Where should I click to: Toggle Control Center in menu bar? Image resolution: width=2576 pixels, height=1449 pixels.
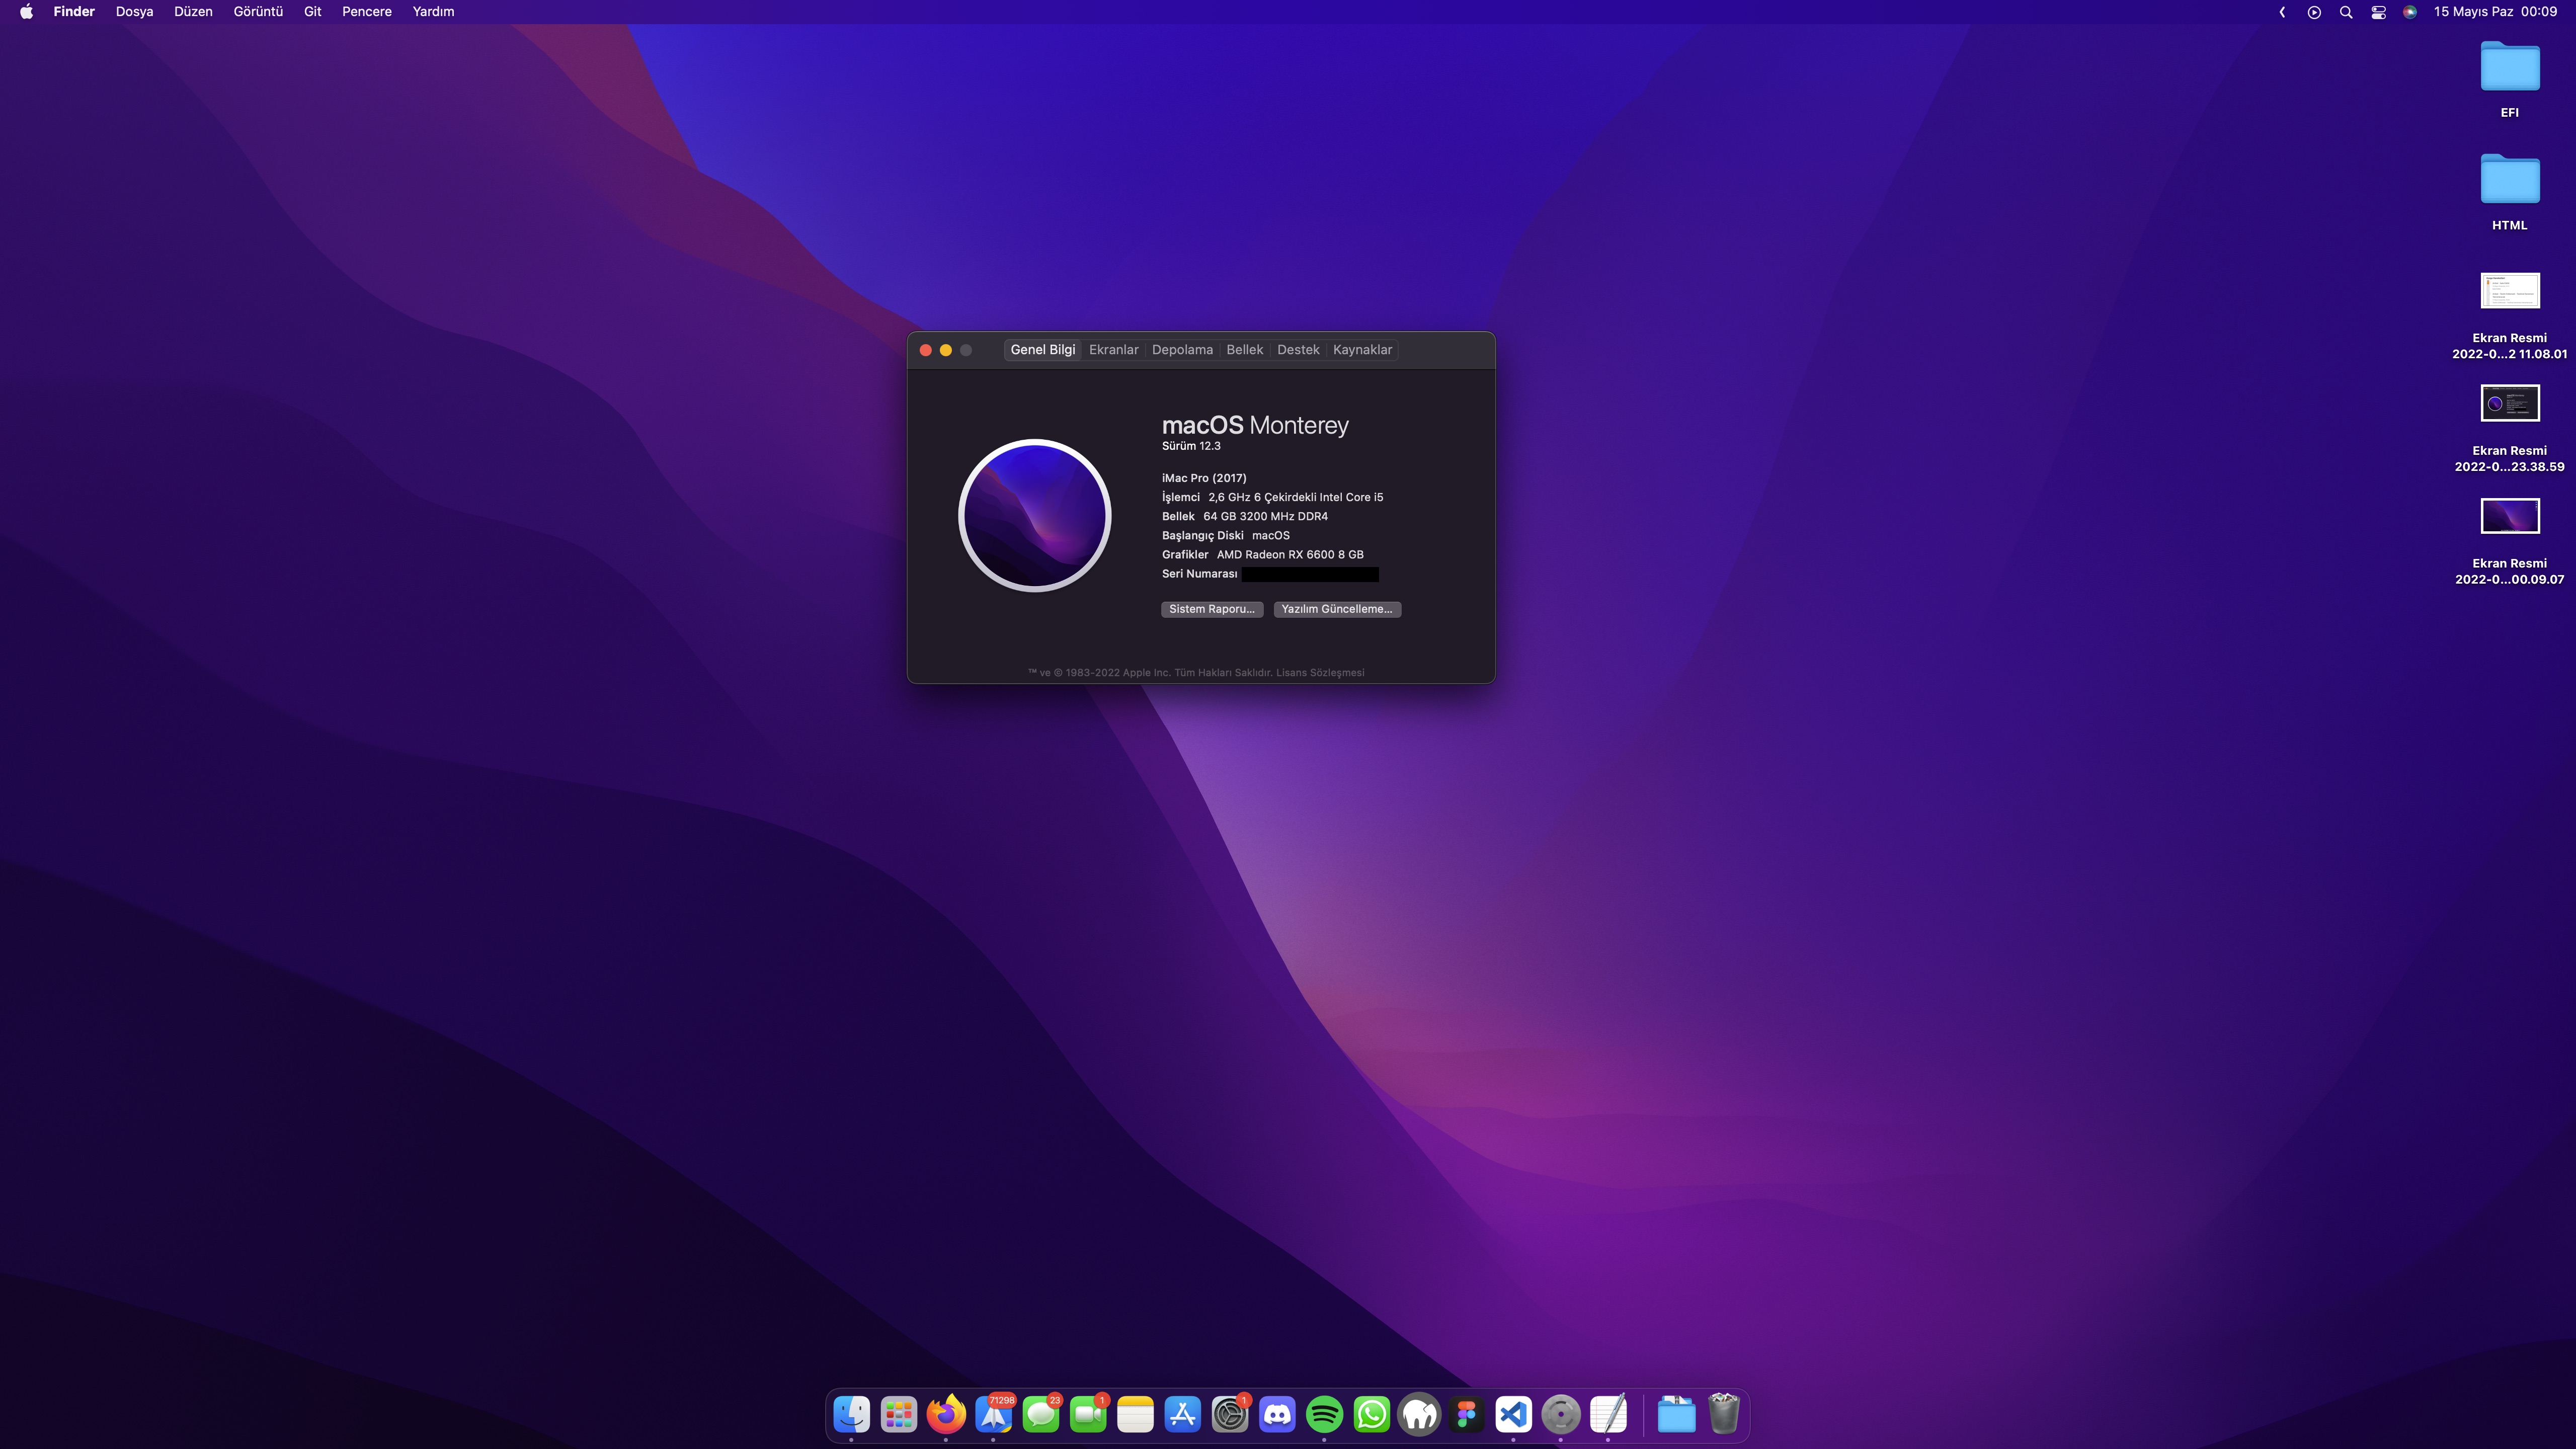click(2378, 12)
